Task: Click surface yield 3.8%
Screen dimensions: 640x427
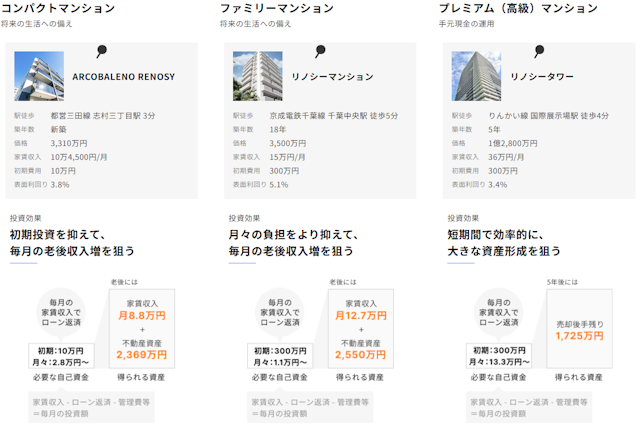Action: pos(60,185)
